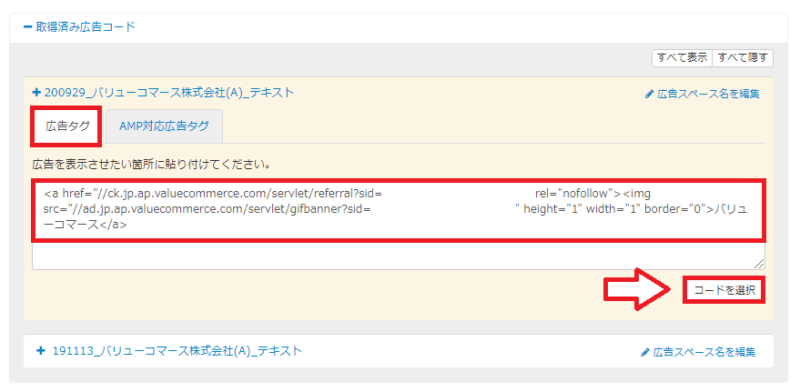The height and width of the screenshot is (392, 800).
Task: Click the すべて表示 button
Action: pos(682,58)
